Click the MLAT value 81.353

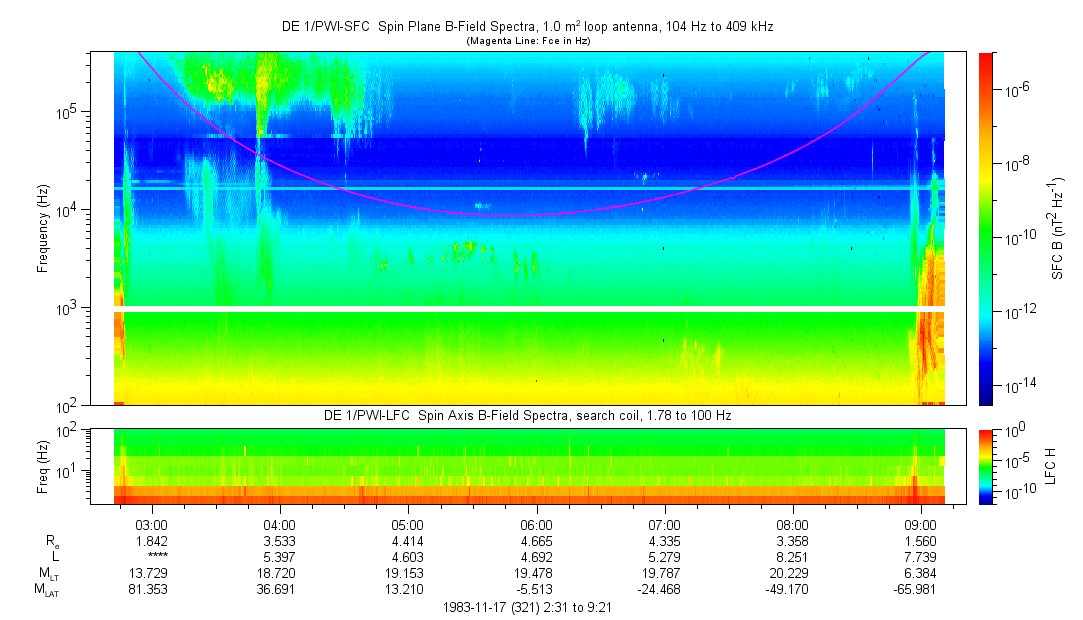tap(151, 589)
